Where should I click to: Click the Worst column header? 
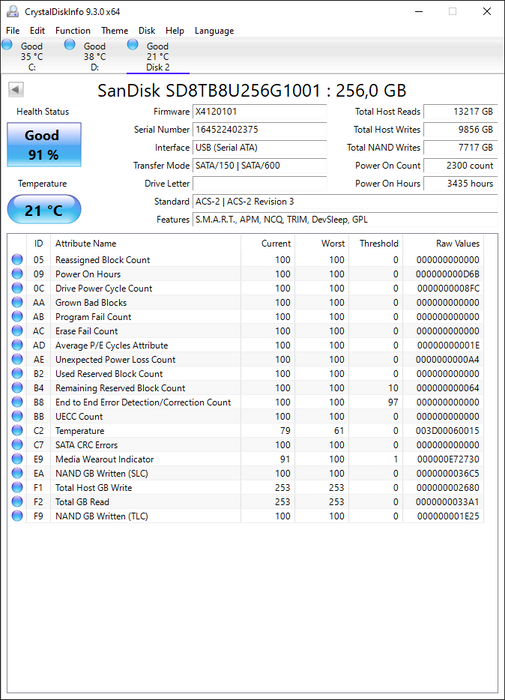coord(321,243)
